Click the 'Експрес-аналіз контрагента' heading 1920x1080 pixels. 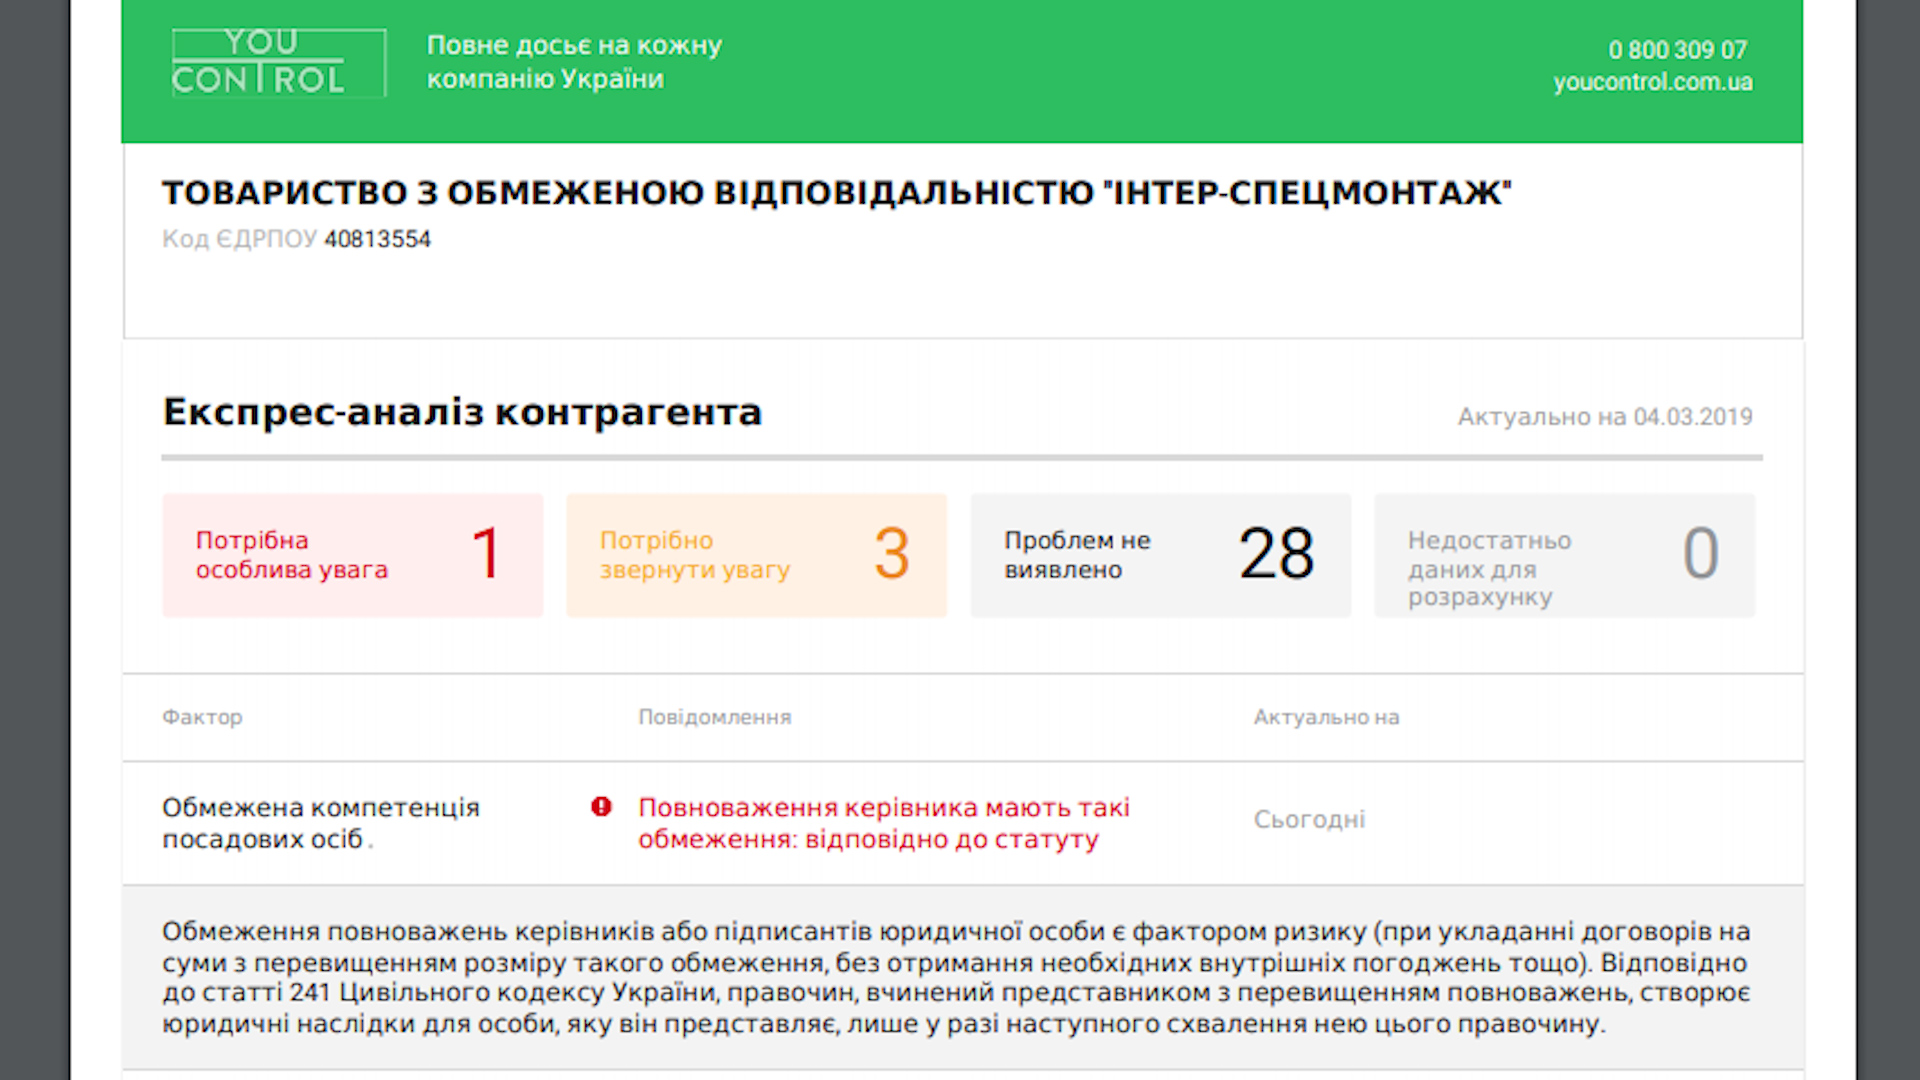click(462, 412)
